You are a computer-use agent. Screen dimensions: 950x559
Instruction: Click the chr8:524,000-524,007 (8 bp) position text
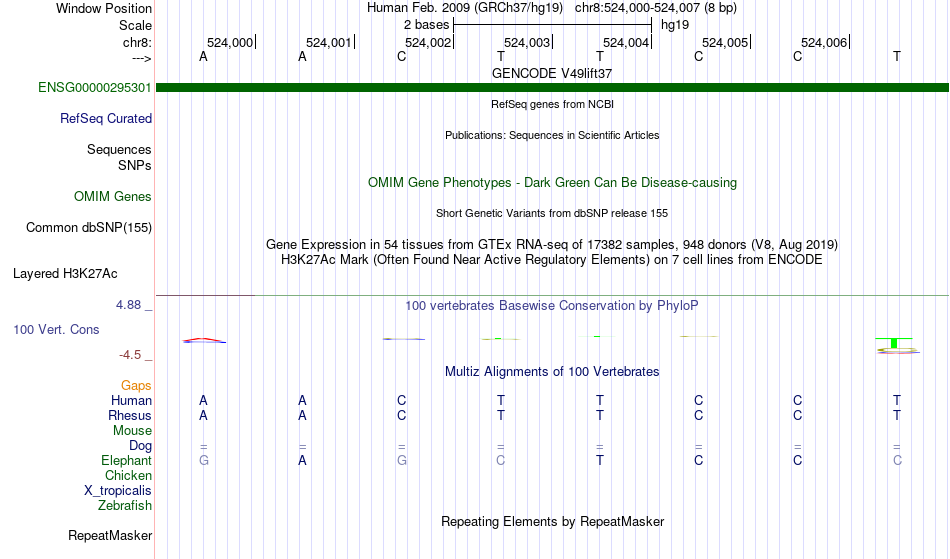coord(656,8)
